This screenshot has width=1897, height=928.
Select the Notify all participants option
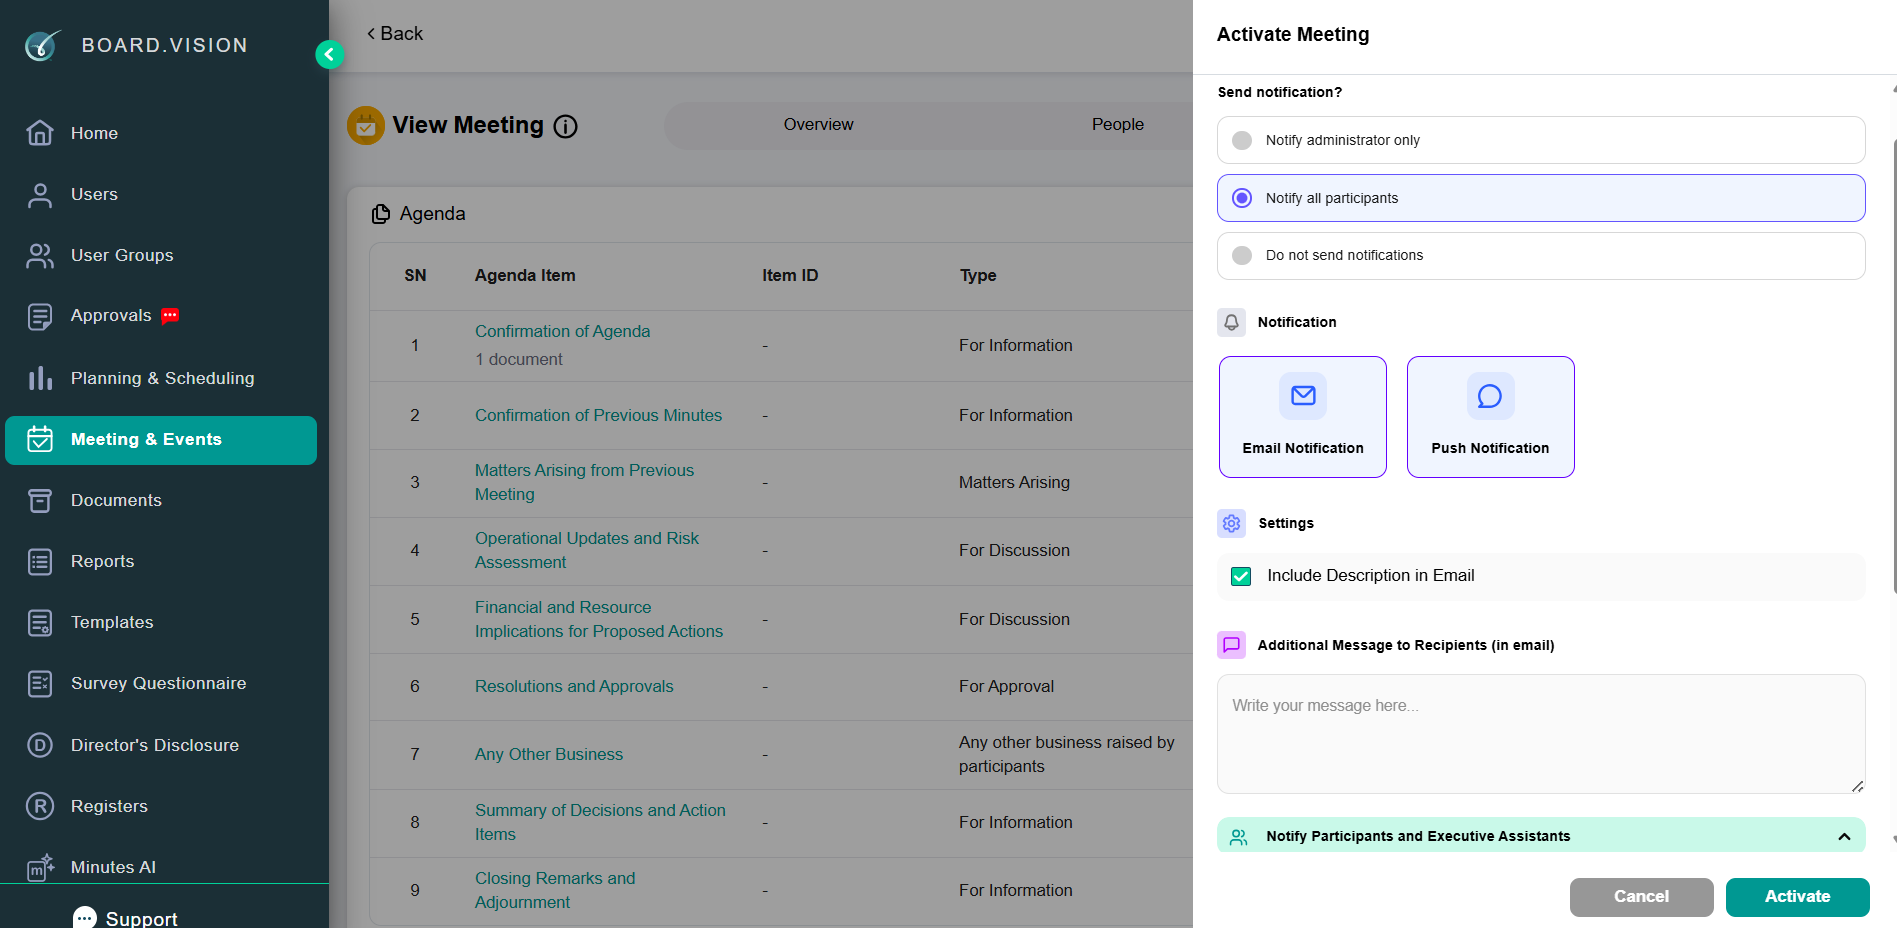pyautogui.click(x=1541, y=198)
